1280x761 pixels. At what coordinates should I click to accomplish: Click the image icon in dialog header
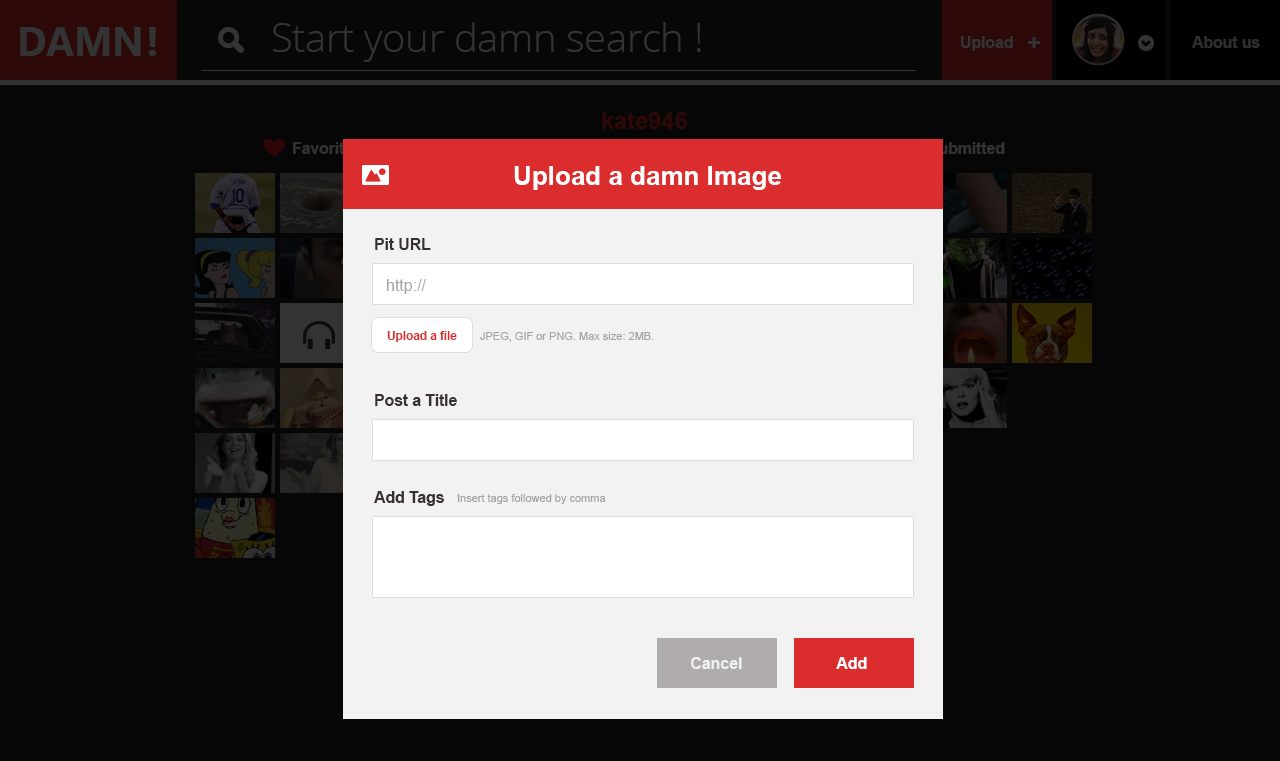pos(376,175)
